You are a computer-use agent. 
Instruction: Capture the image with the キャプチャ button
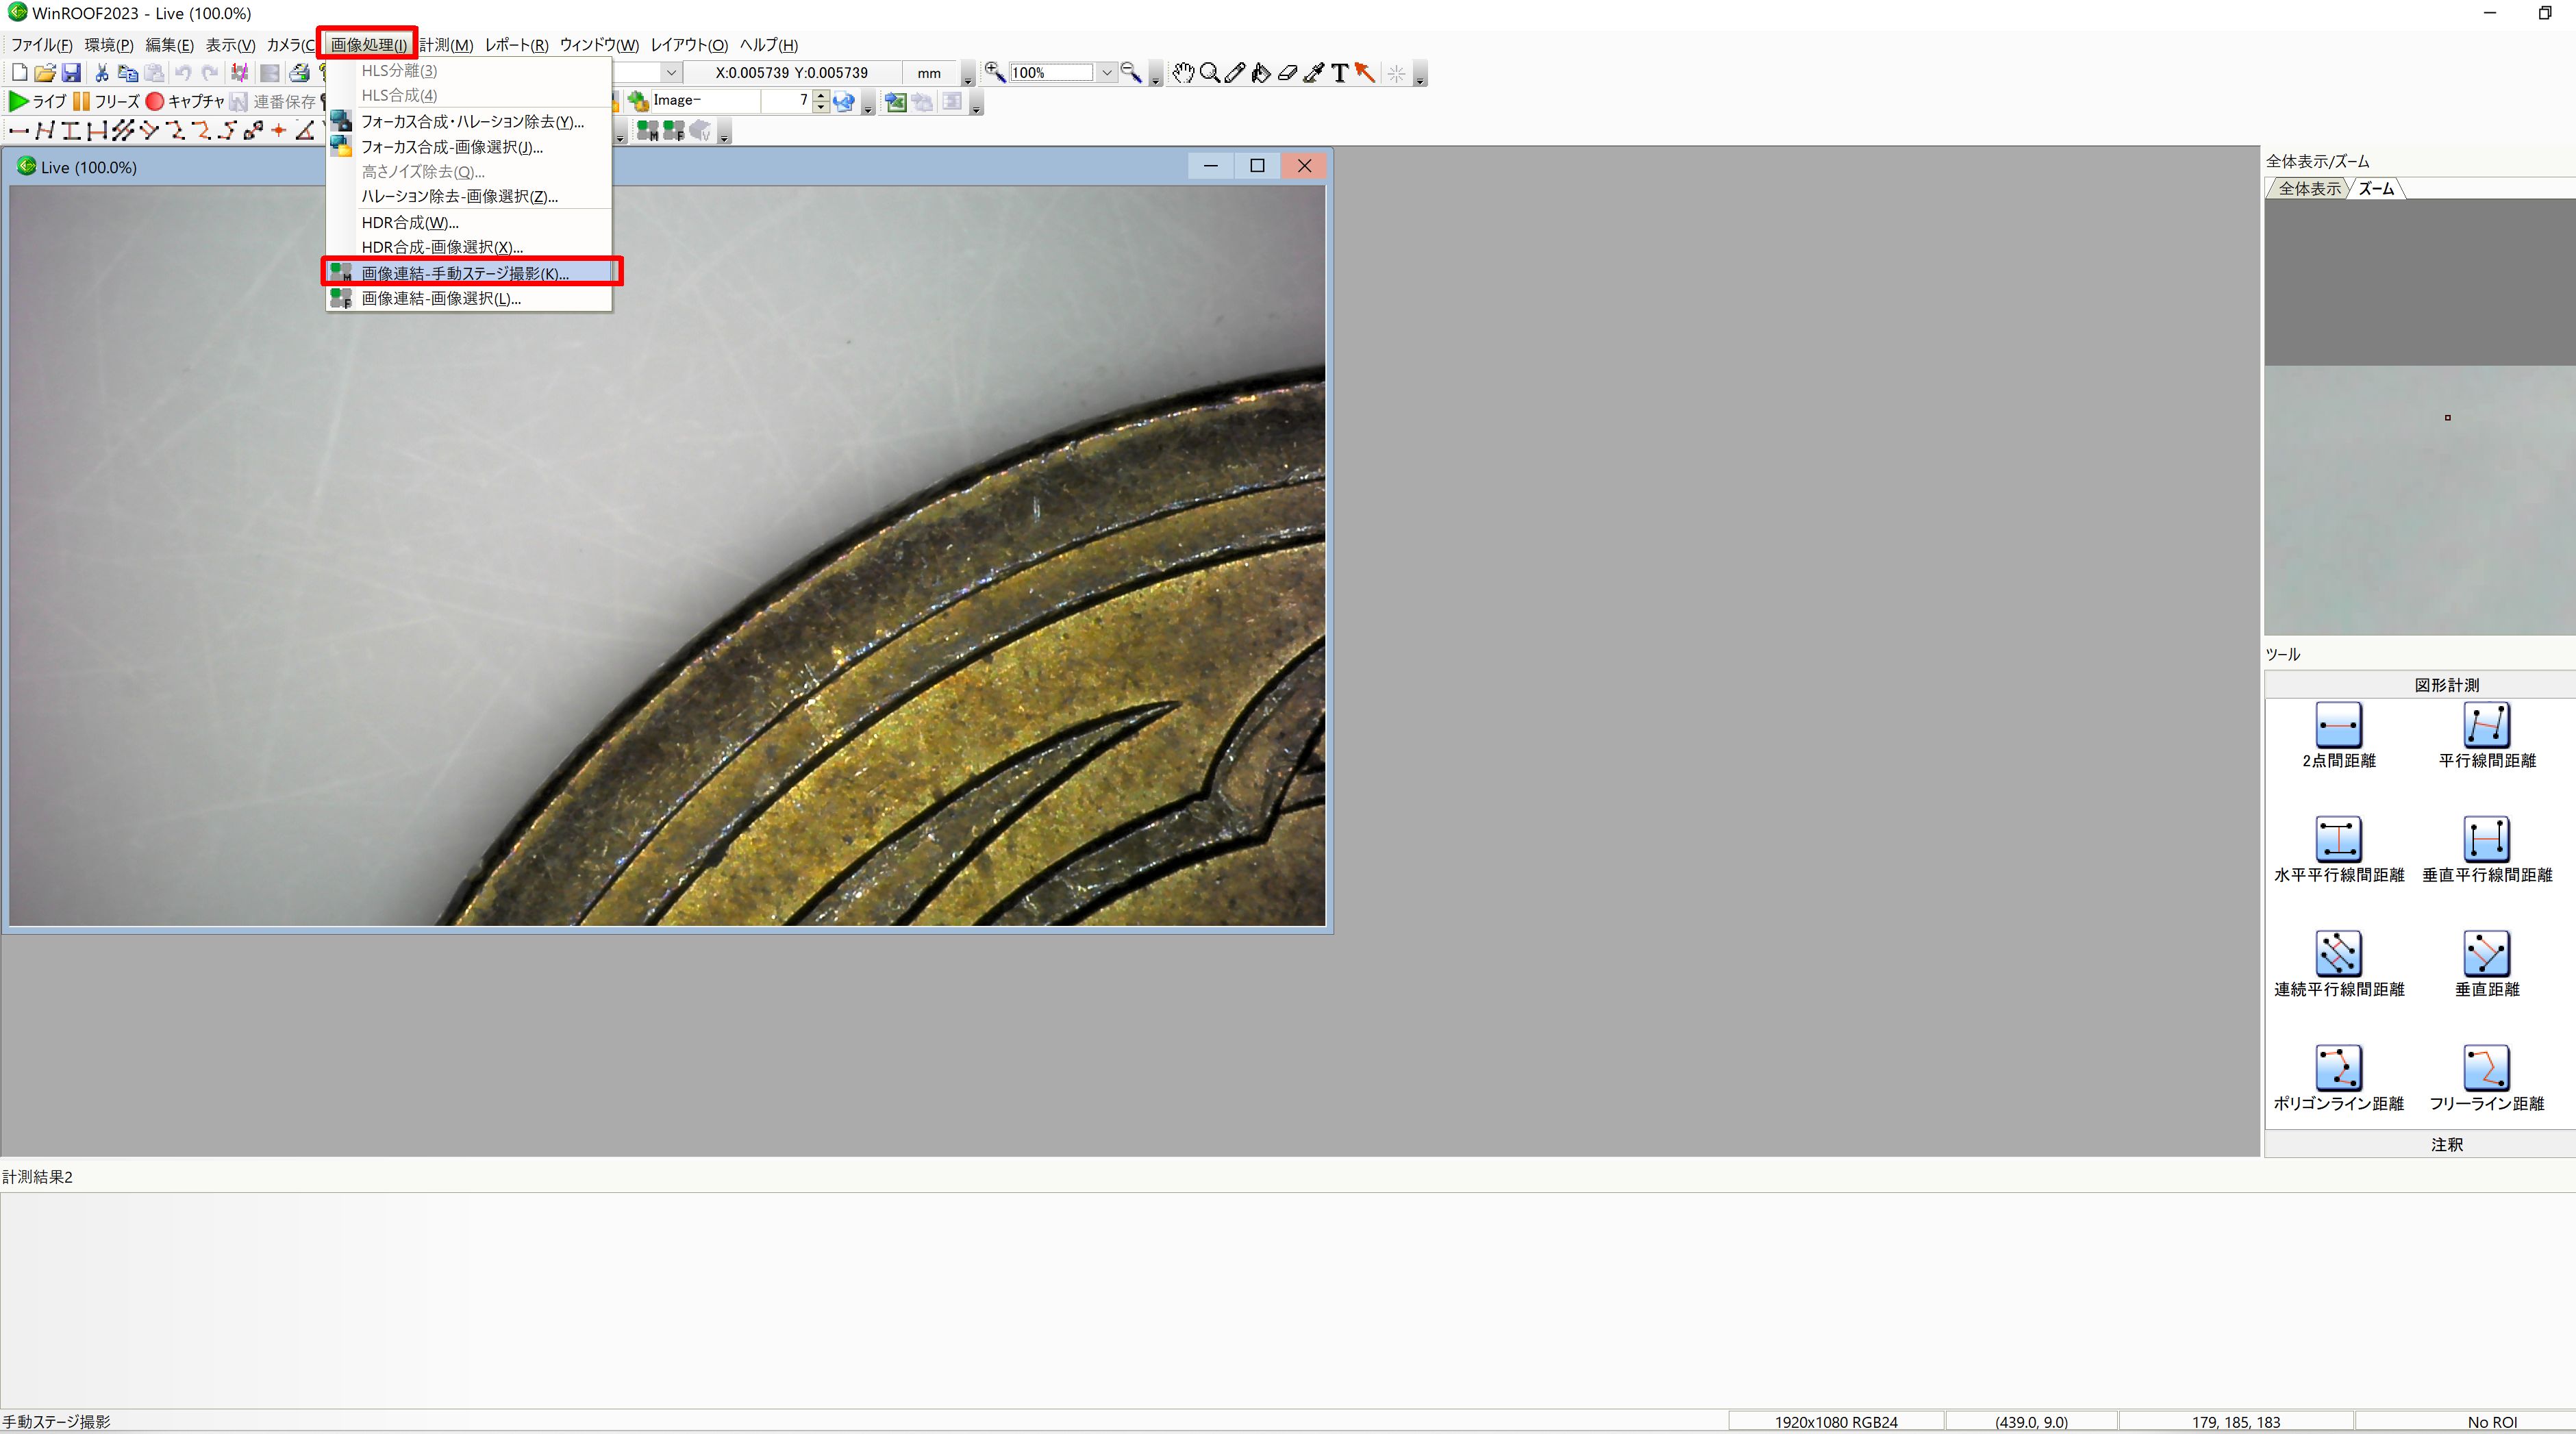[x=185, y=101]
